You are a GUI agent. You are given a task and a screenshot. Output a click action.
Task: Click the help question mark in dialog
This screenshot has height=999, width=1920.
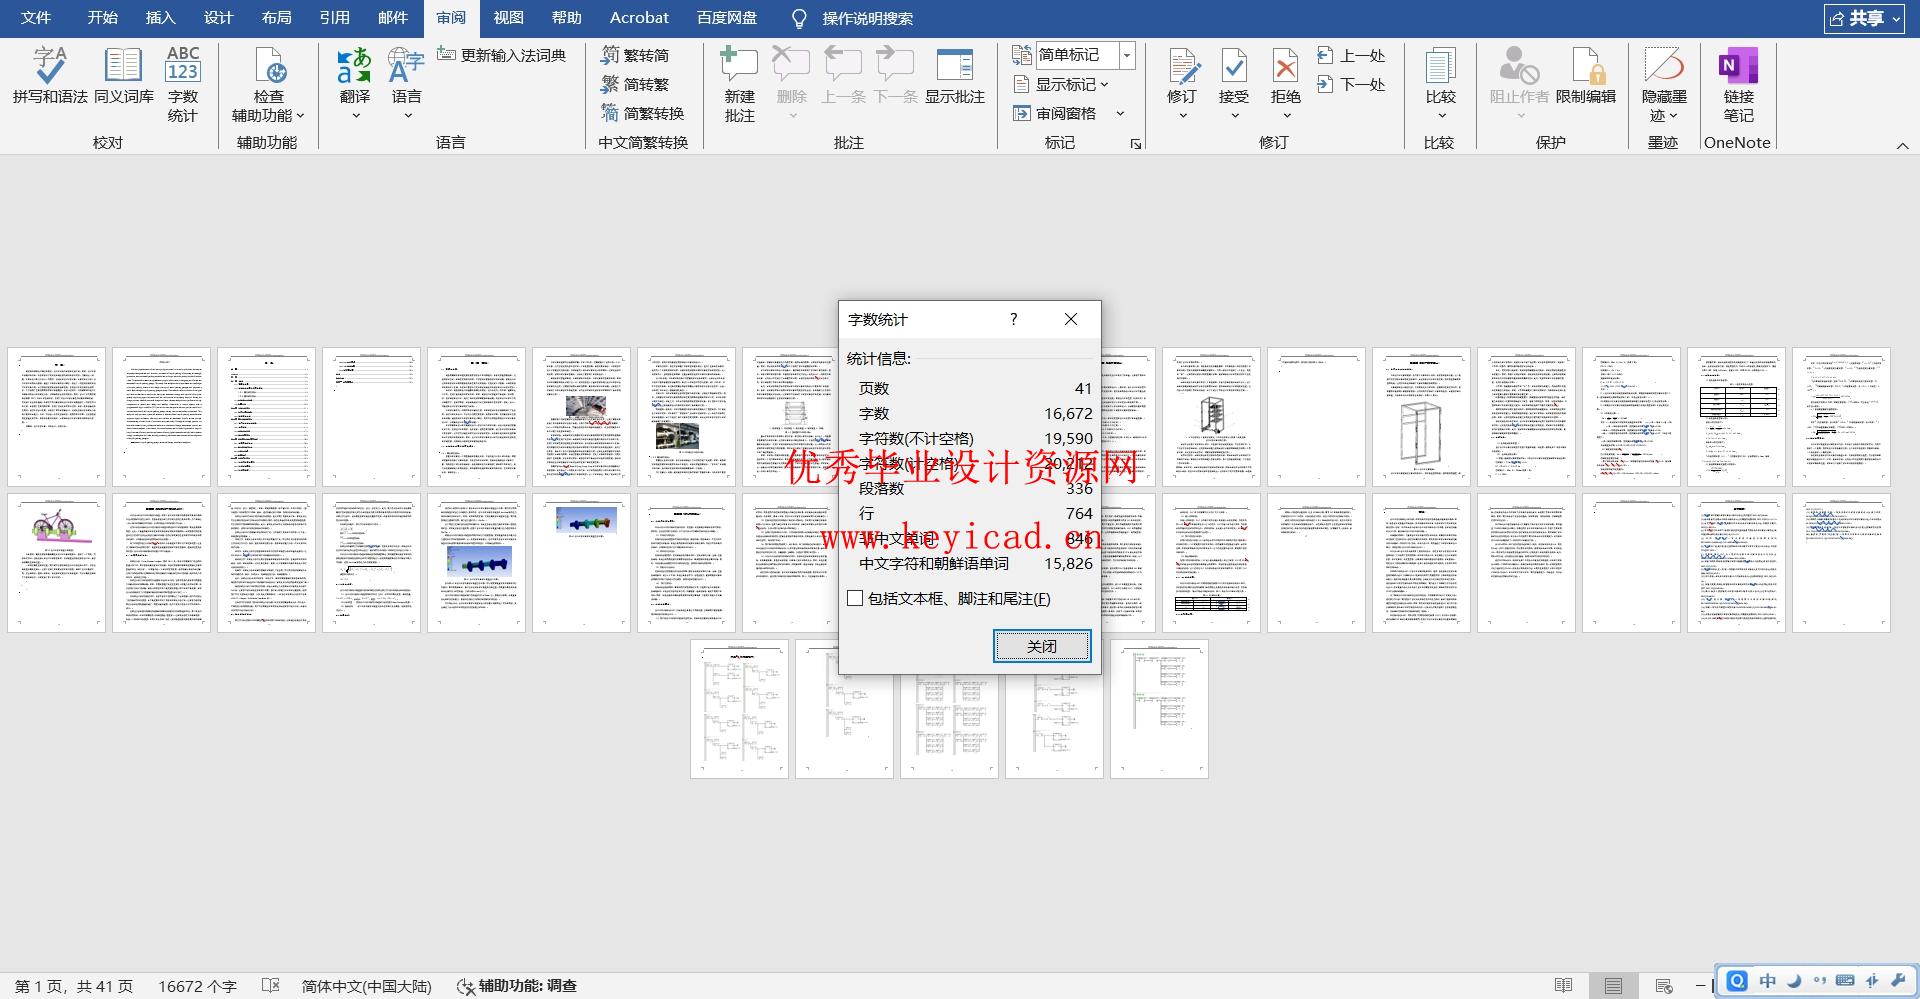1013,319
